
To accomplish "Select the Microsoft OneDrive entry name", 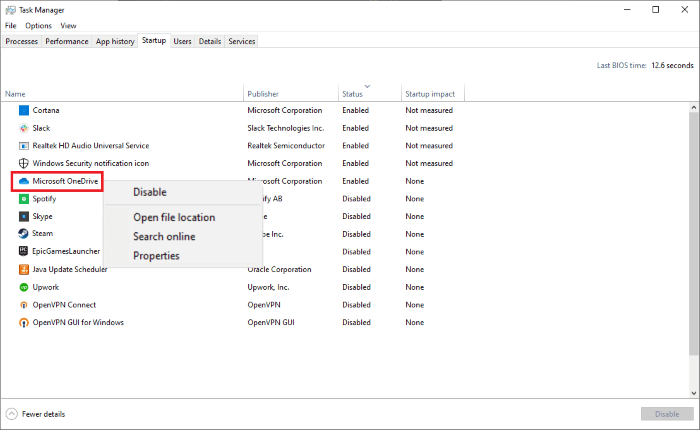I will pyautogui.click(x=65, y=181).
